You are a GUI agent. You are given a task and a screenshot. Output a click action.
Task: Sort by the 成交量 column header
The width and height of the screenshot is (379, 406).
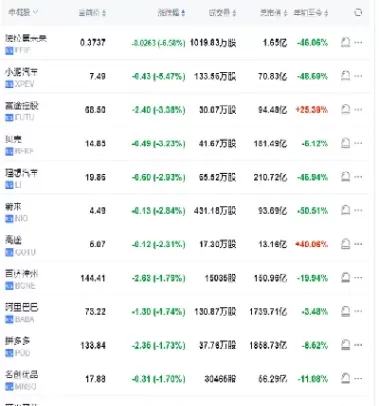(222, 13)
